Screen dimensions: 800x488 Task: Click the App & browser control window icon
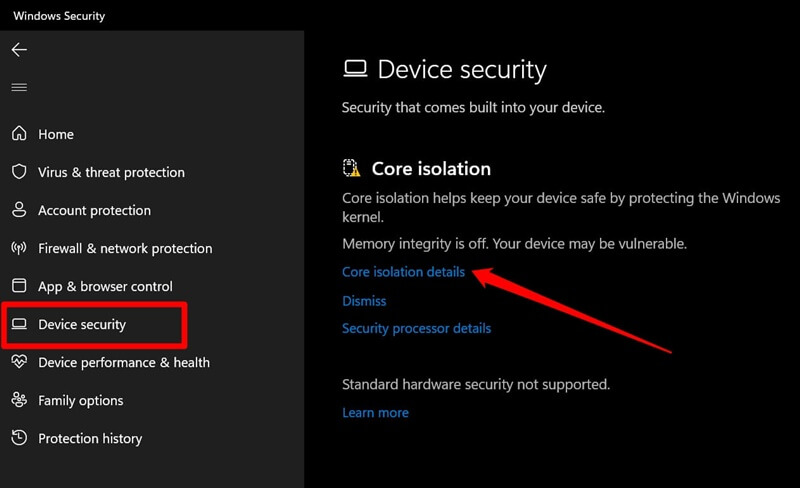pos(19,286)
